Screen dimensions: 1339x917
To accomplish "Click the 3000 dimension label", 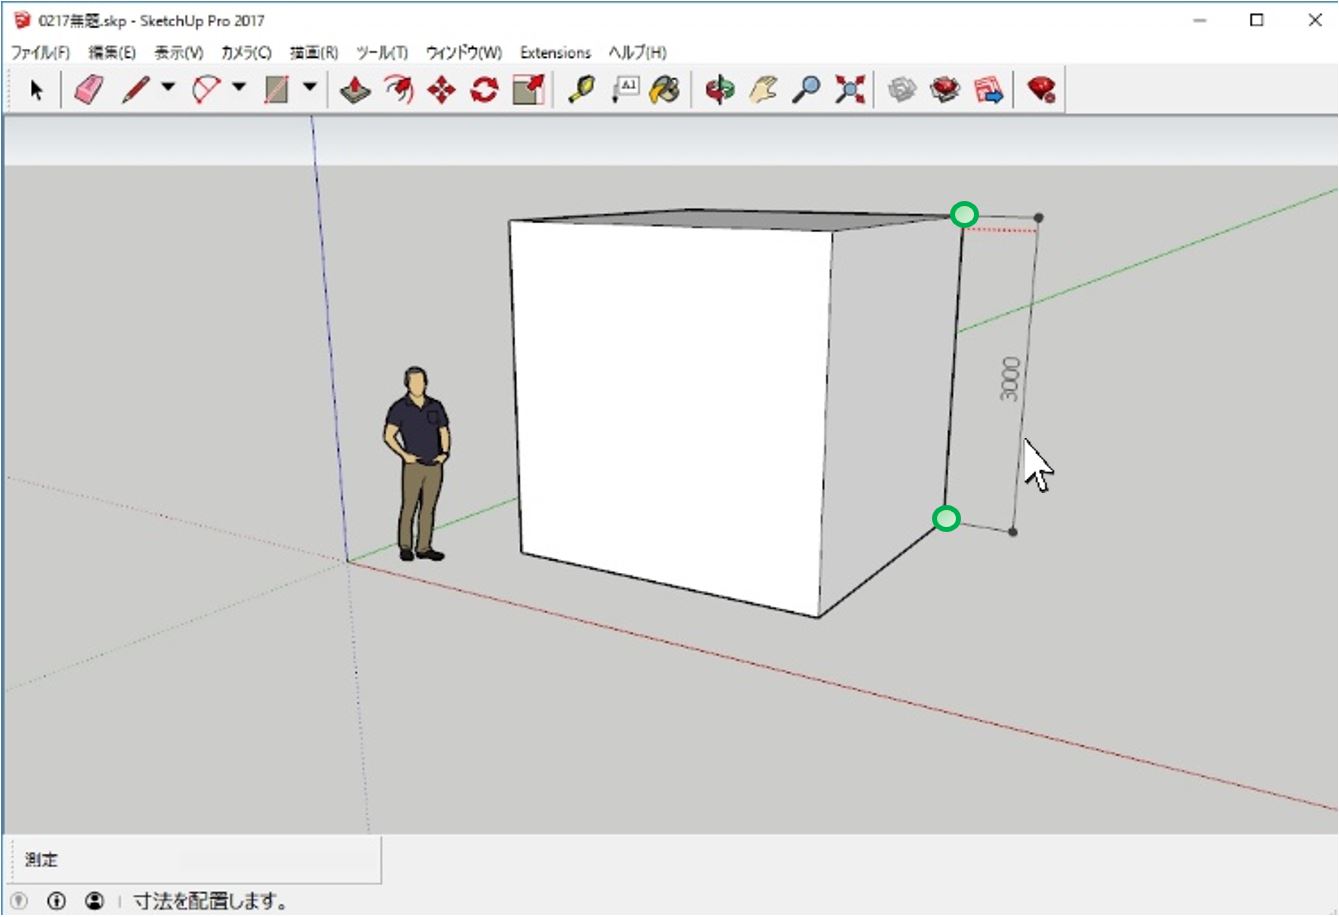I will click(x=1011, y=378).
